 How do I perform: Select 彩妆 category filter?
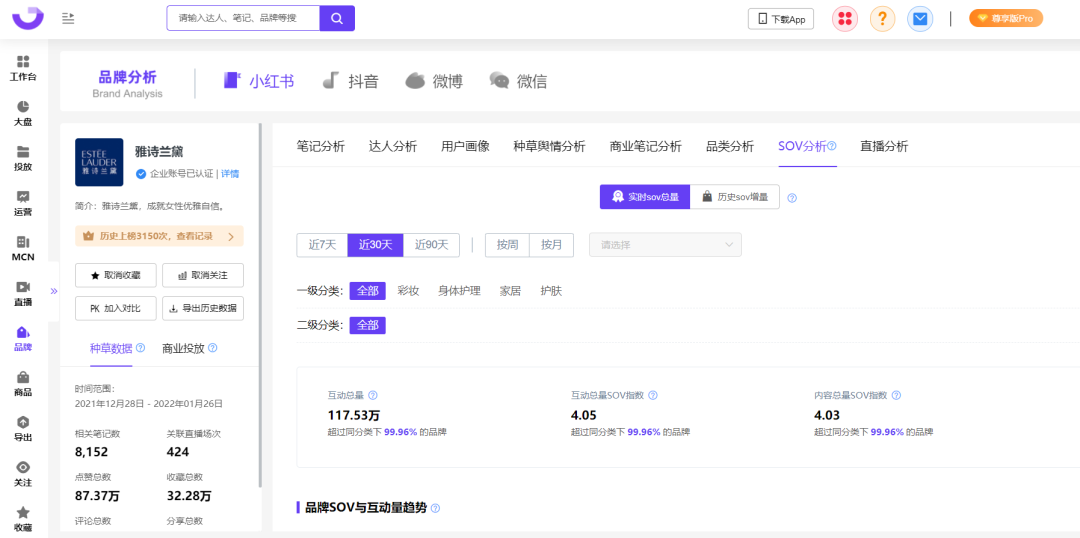tap(408, 291)
